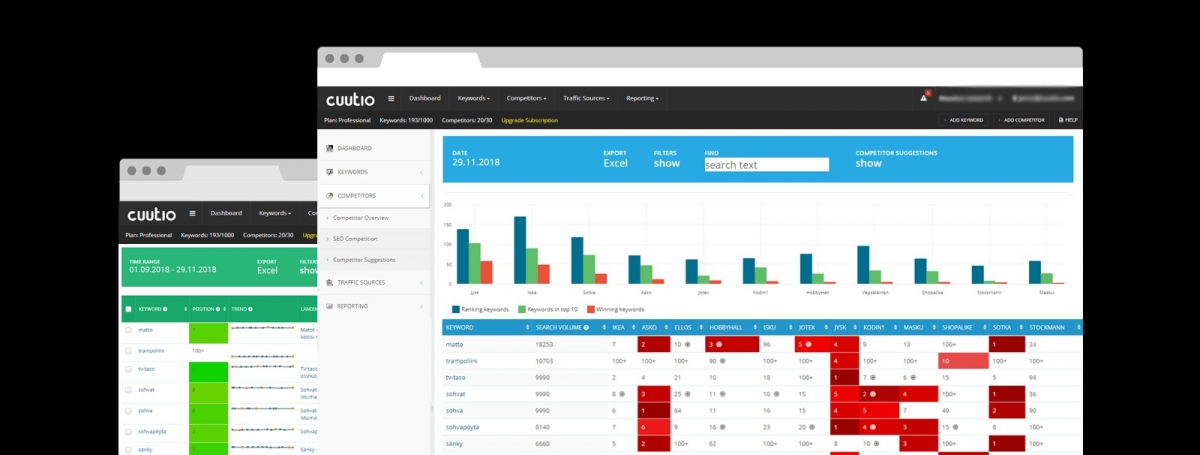Go to Dashboard in top navigation bar
The width and height of the screenshot is (1200, 455).
pos(424,99)
